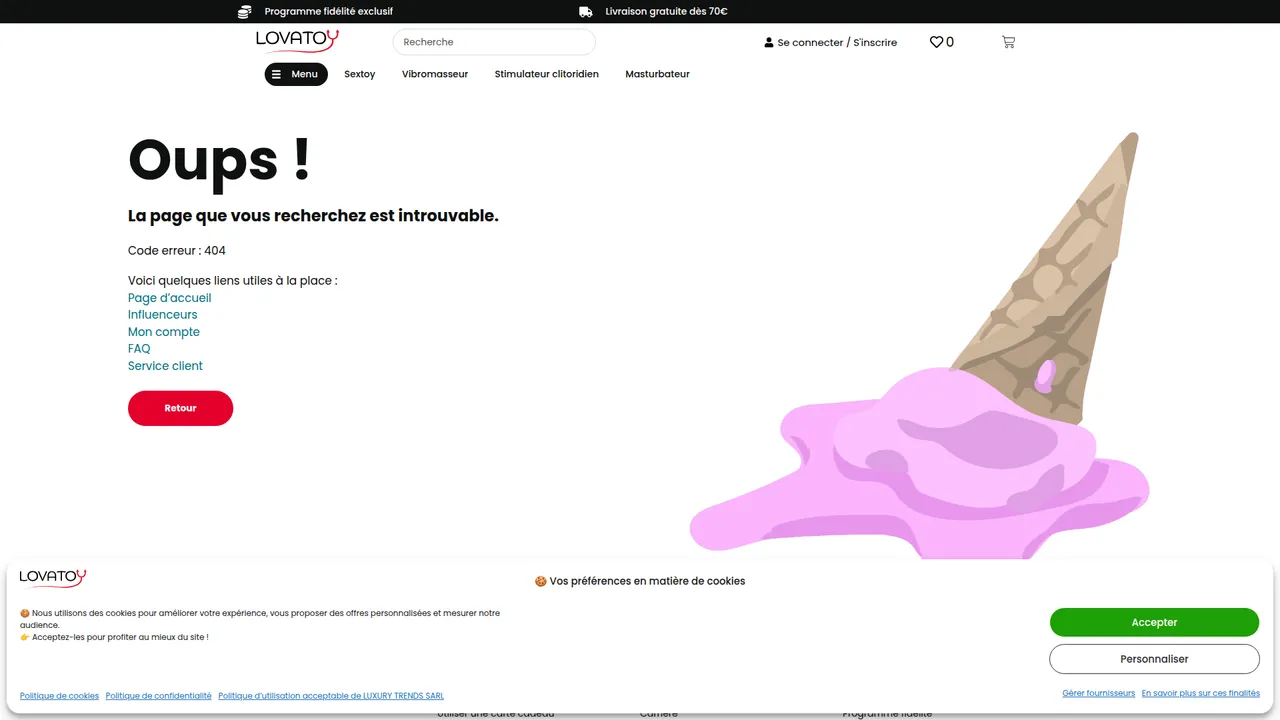Focus the Recherche search field
The height and width of the screenshot is (720, 1280).
click(494, 42)
